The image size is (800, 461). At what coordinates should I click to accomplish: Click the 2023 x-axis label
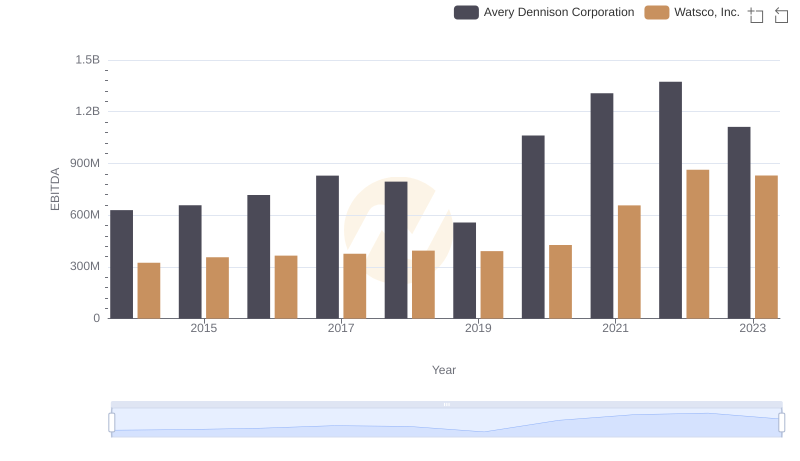(x=753, y=328)
